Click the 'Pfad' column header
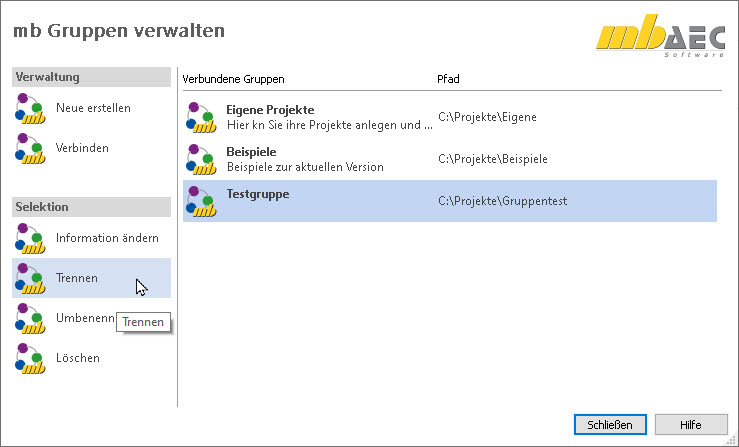The width and height of the screenshot is (739, 447). [448, 78]
